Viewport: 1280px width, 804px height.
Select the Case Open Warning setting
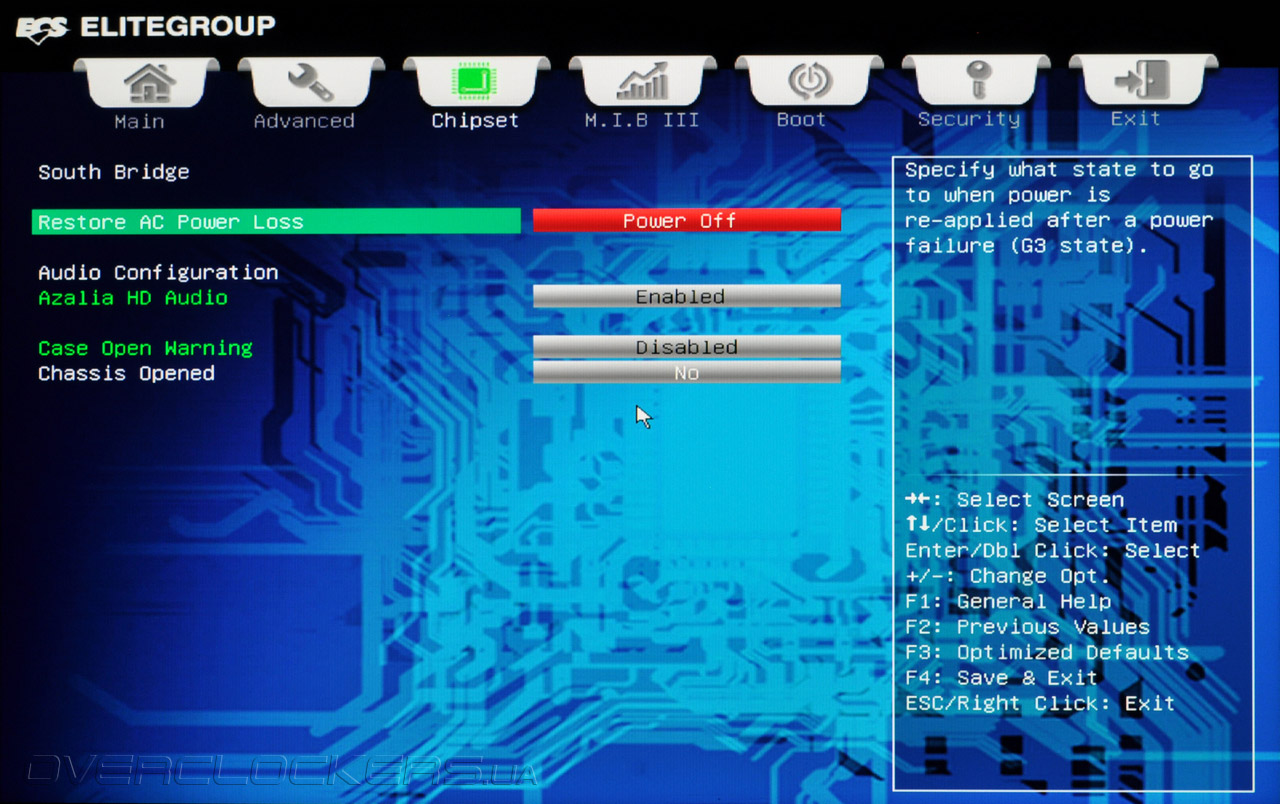click(145, 348)
